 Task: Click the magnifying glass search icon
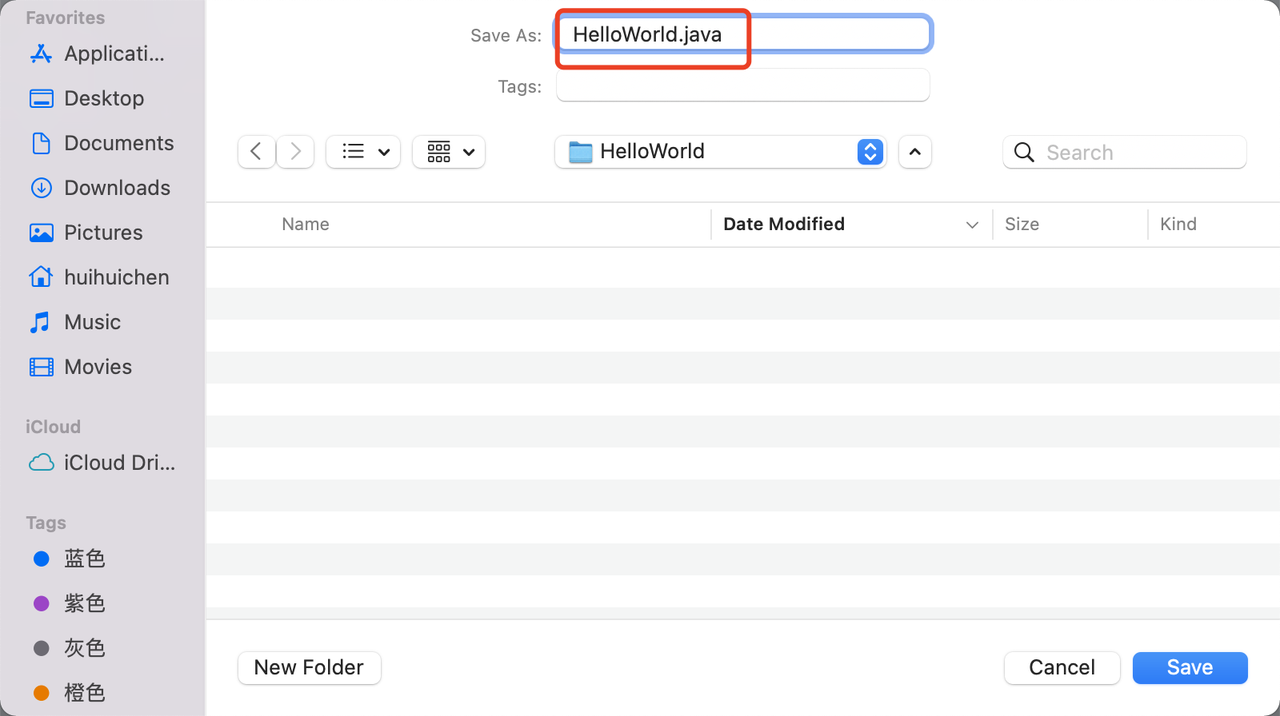[1024, 152]
